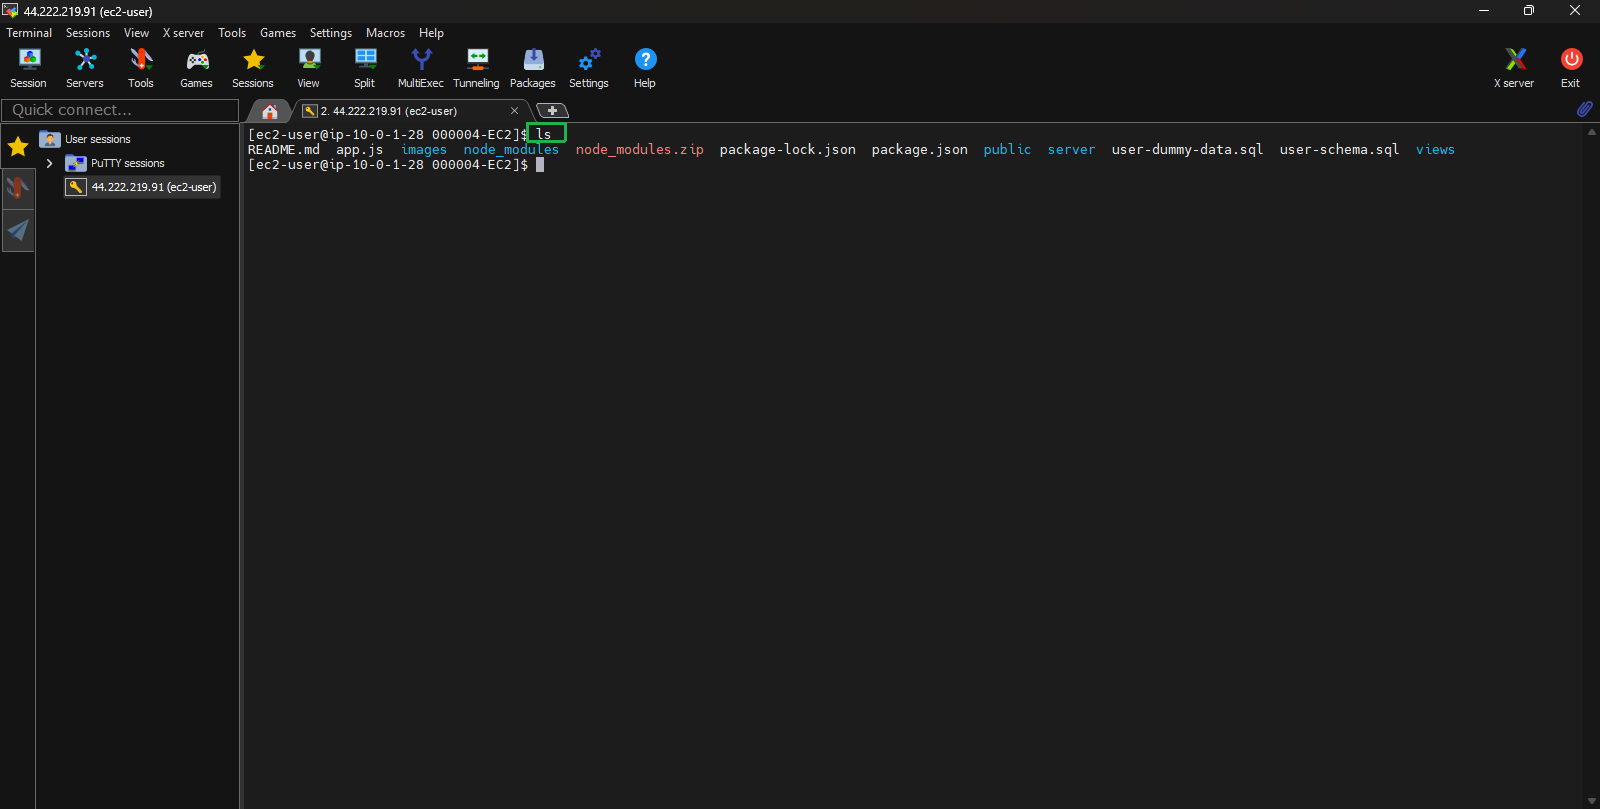
Task: Launch the MultiExec toolbar icon
Action: 421,68
